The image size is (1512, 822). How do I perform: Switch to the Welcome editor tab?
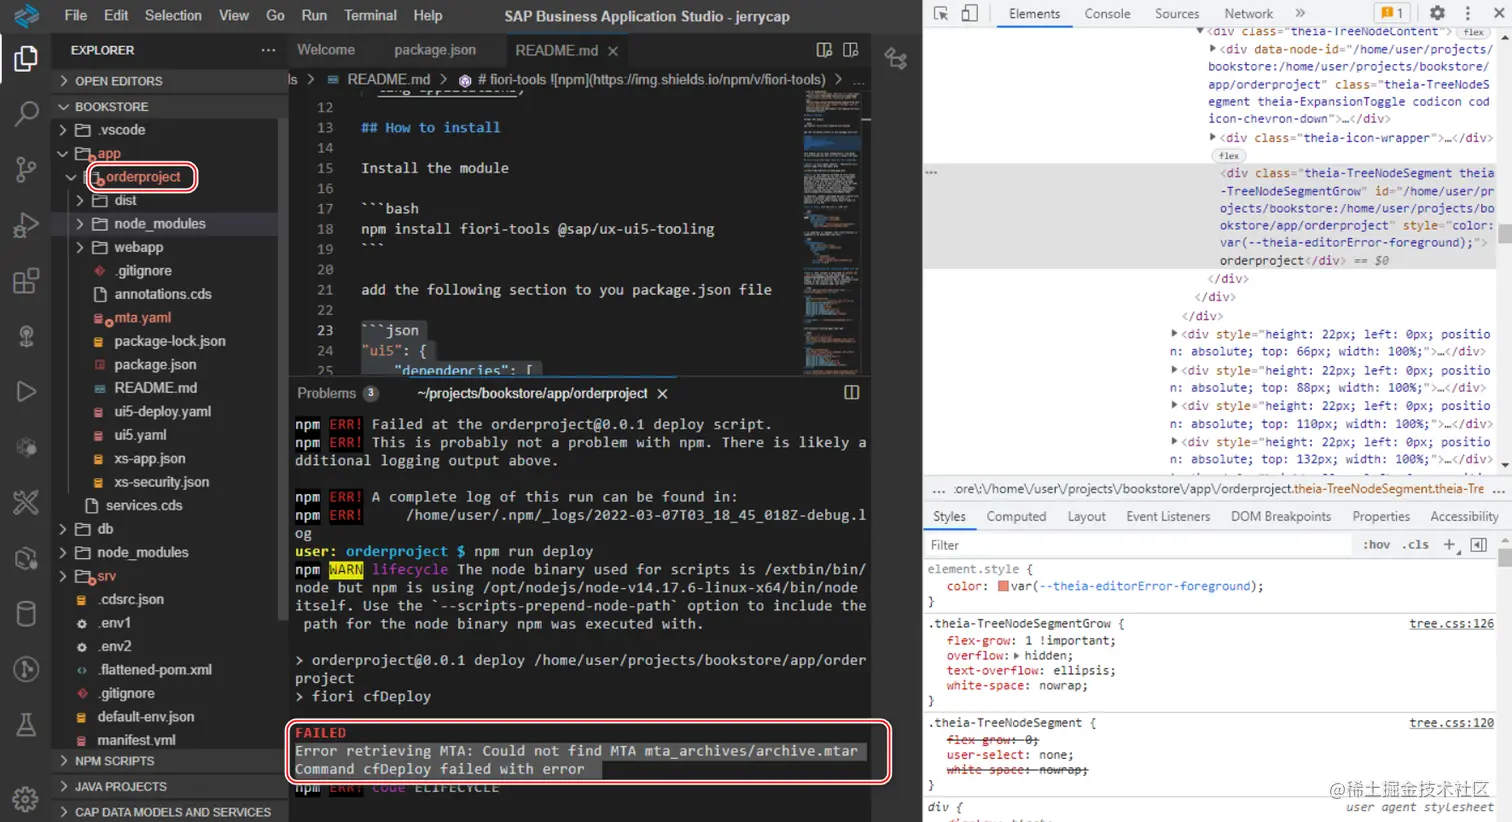(x=326, y=50)
